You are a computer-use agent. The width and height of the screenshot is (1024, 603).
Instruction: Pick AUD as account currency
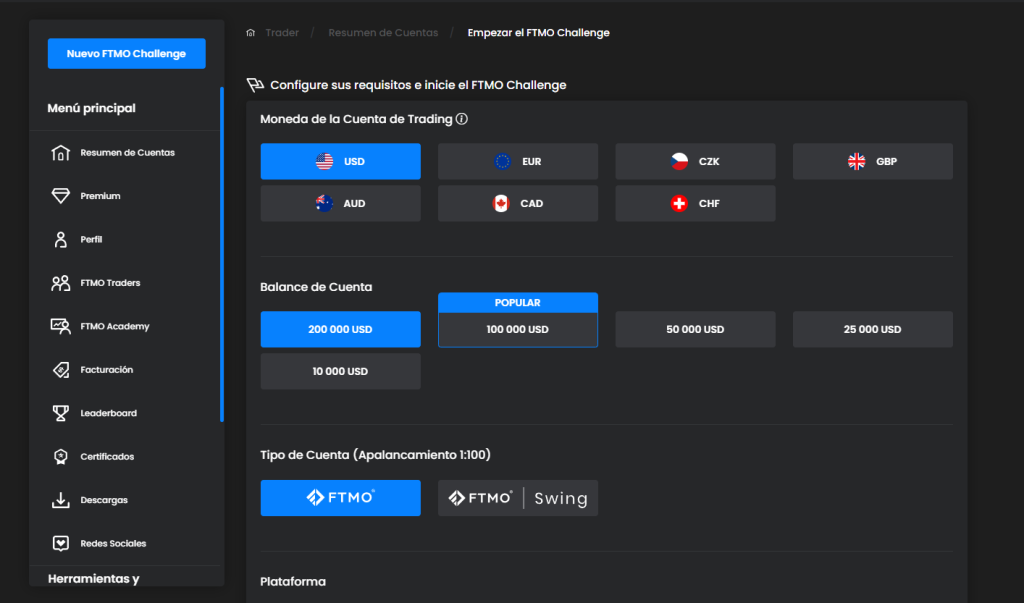pos(340,203)
